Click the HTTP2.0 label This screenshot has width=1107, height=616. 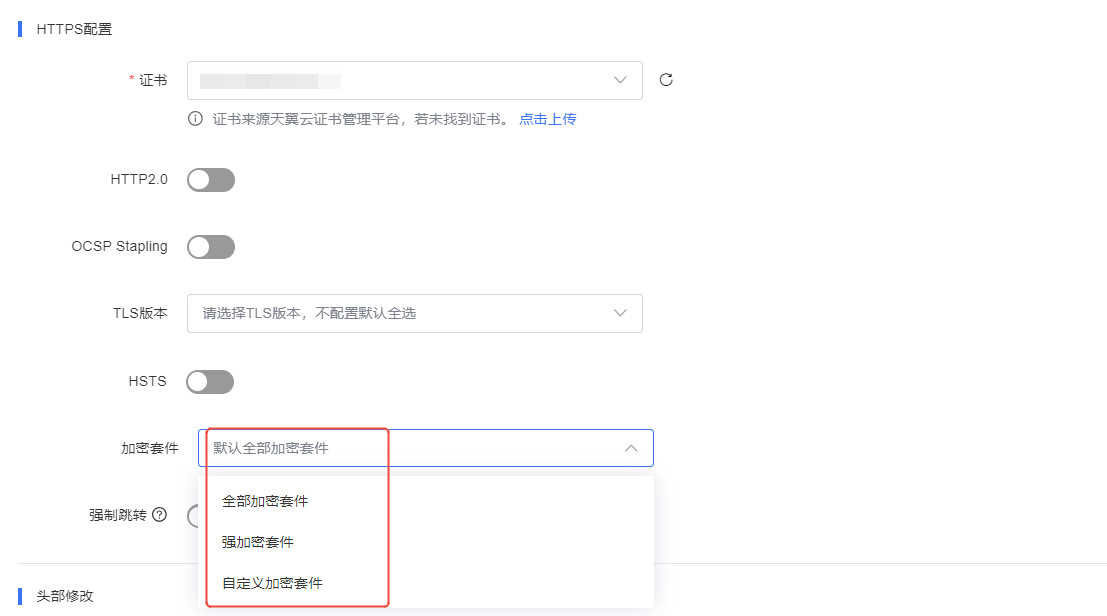(x=139, y=179)
